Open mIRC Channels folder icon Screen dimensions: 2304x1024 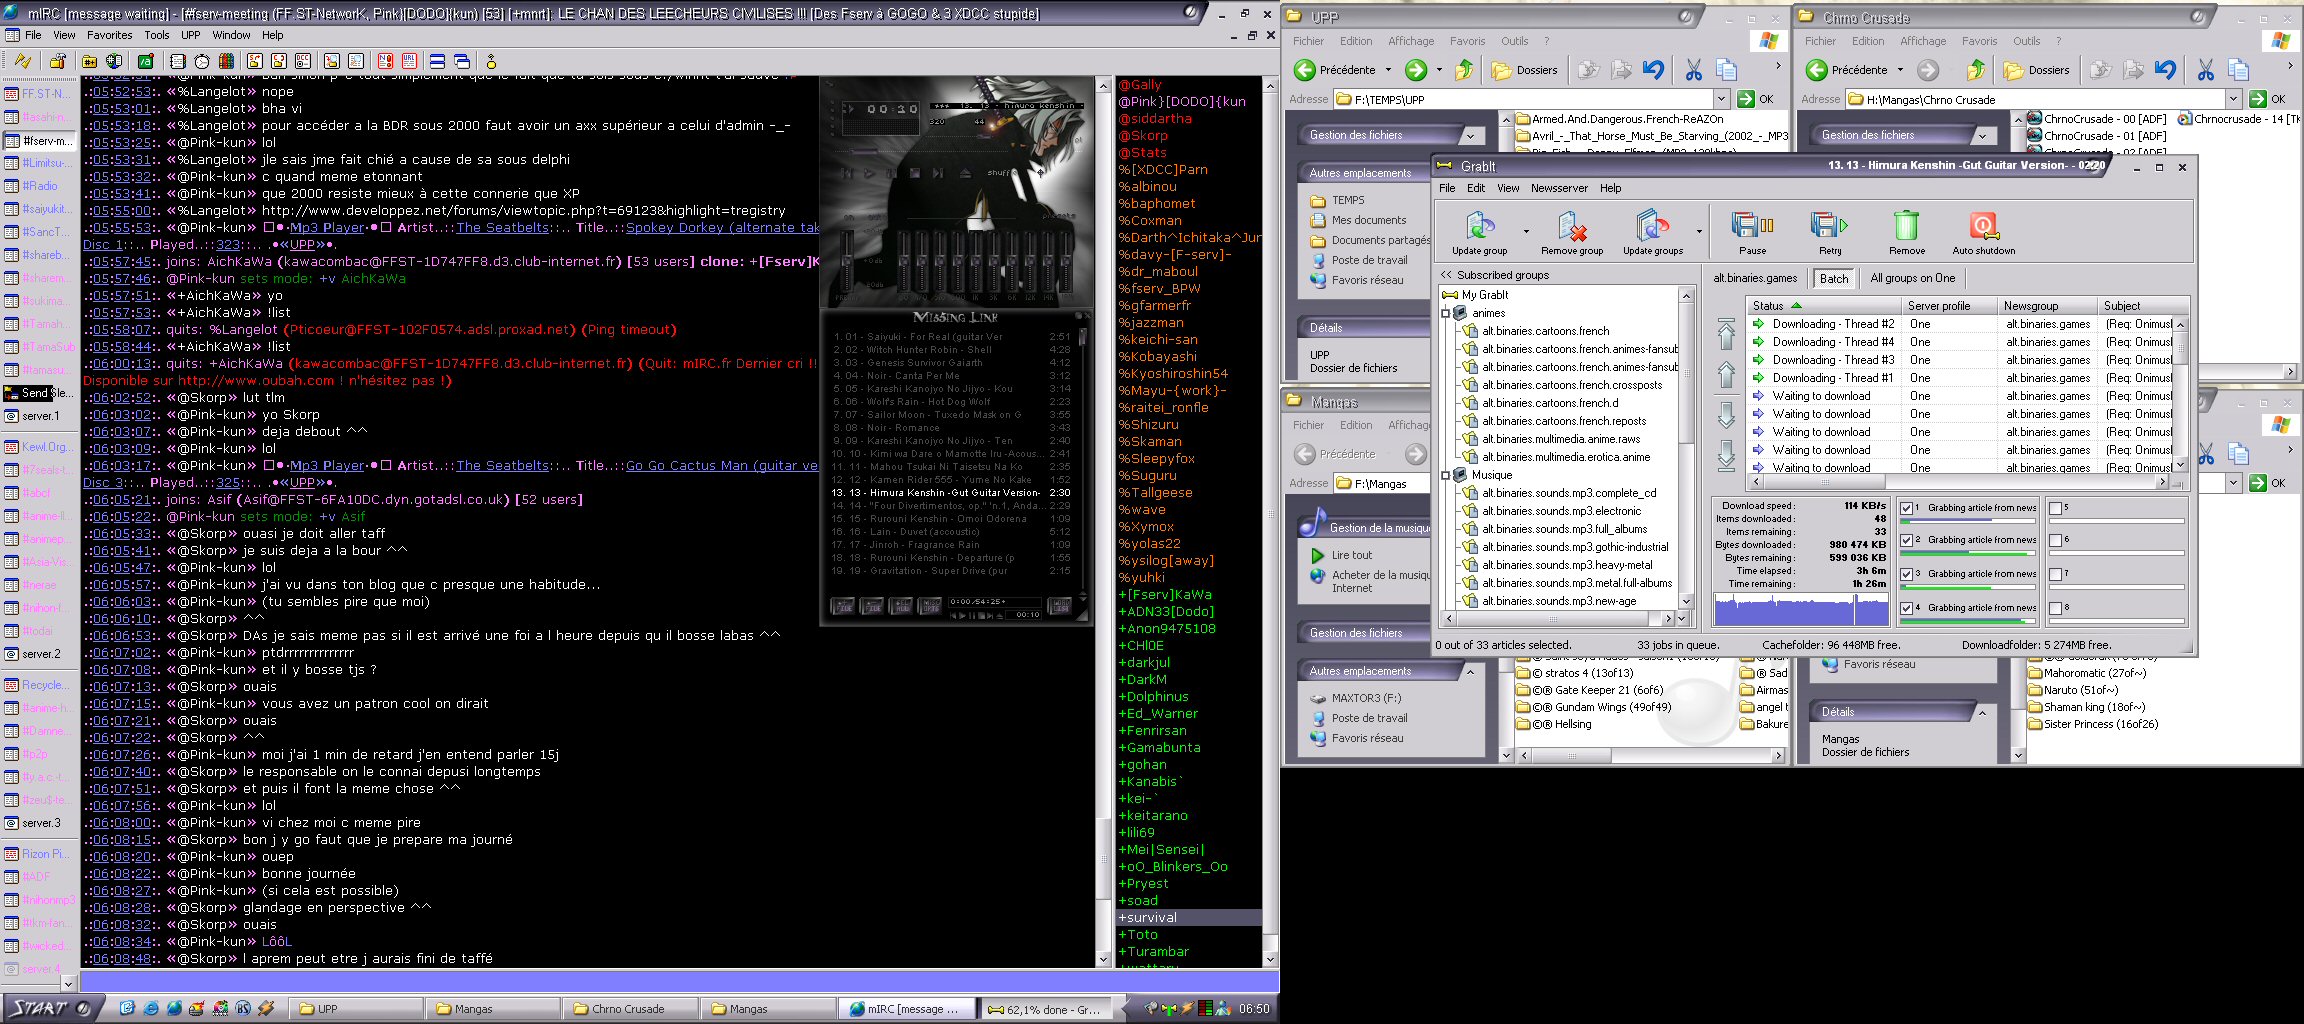(x=89, y=61)
